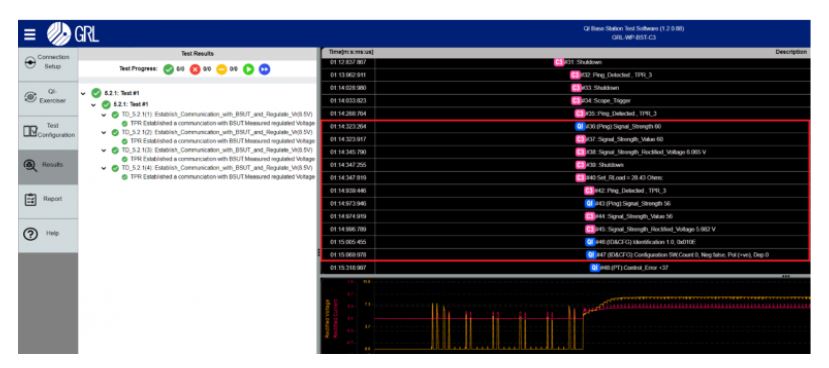The width and height of the screenshot is (829, 368).
Task: Toggle green passed-results filter icon
Action: [x=169, y=69]
